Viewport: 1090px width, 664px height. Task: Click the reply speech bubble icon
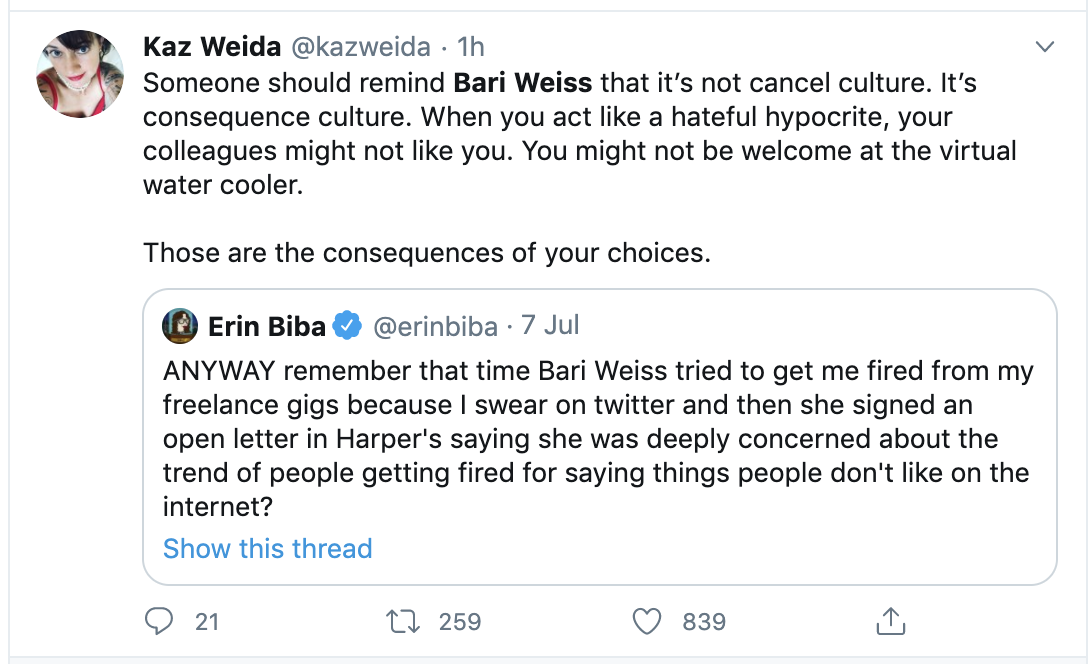[x=159, y=621]
